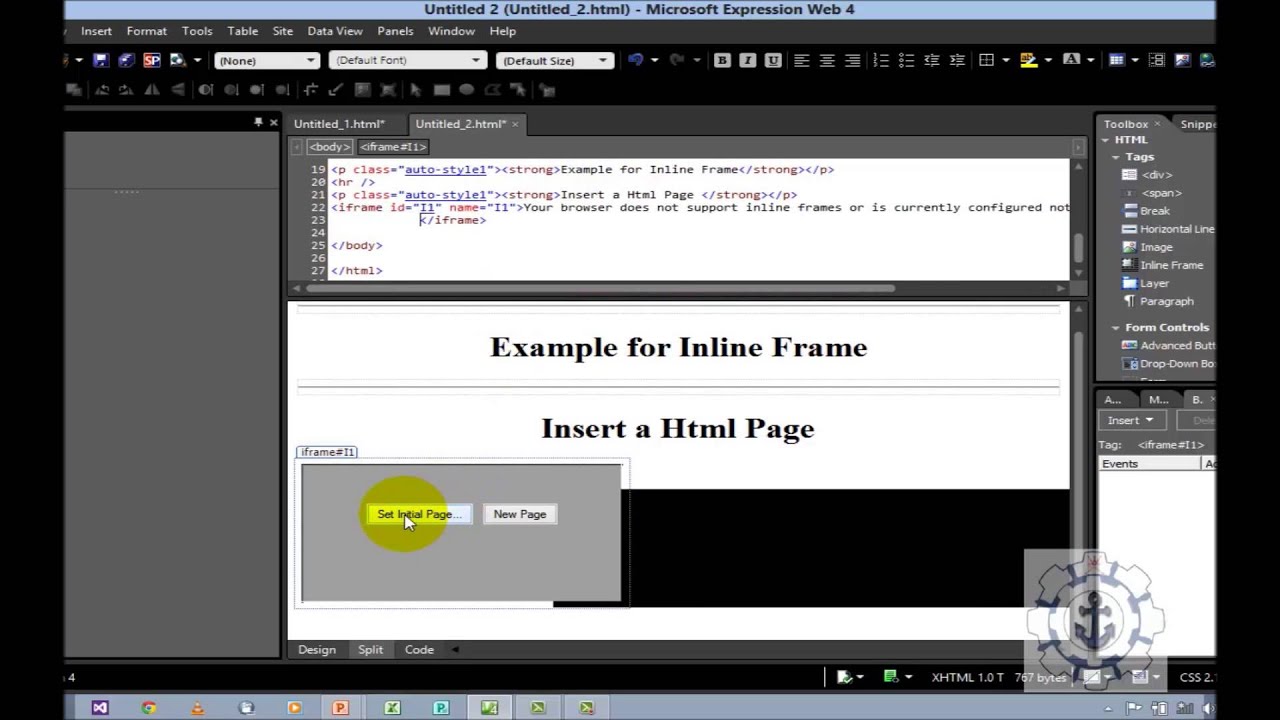The width and height of the screenshot is (1280, 720).
Task: Insert a bulleted list
Action: pos(906,60)
